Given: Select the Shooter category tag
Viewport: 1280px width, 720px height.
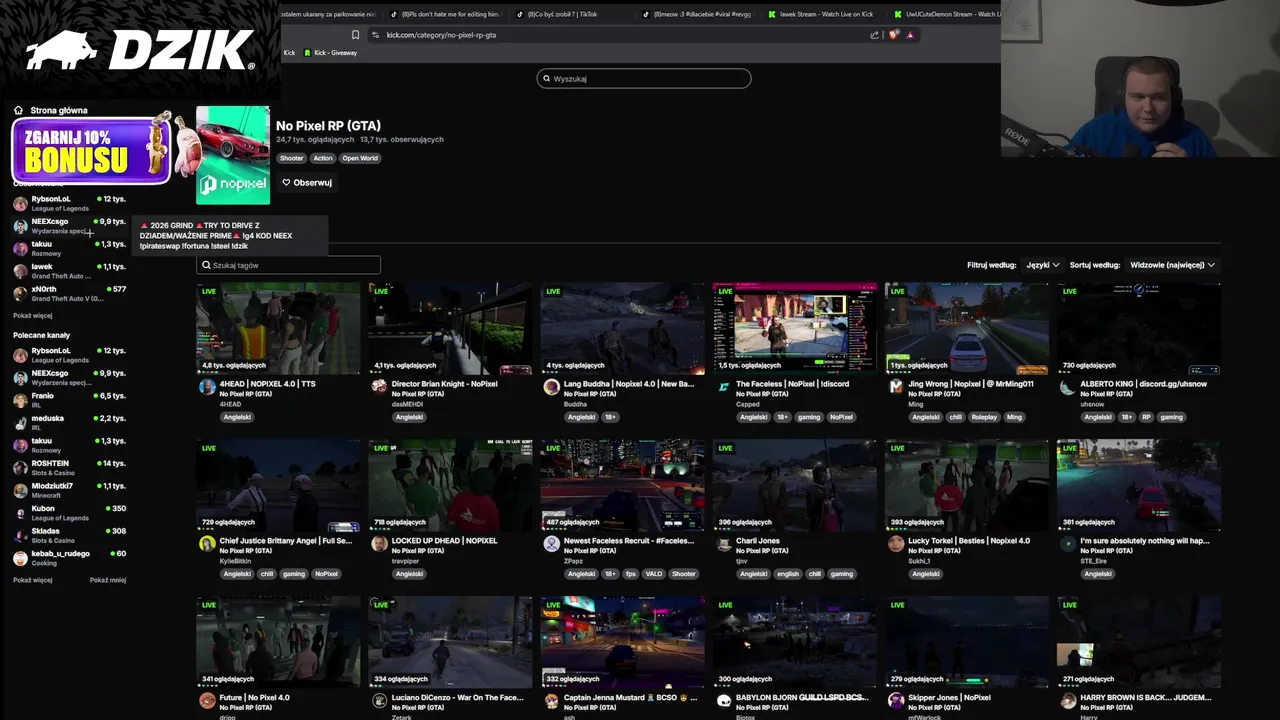Looking at the screenshot, I should pos(291,158).
